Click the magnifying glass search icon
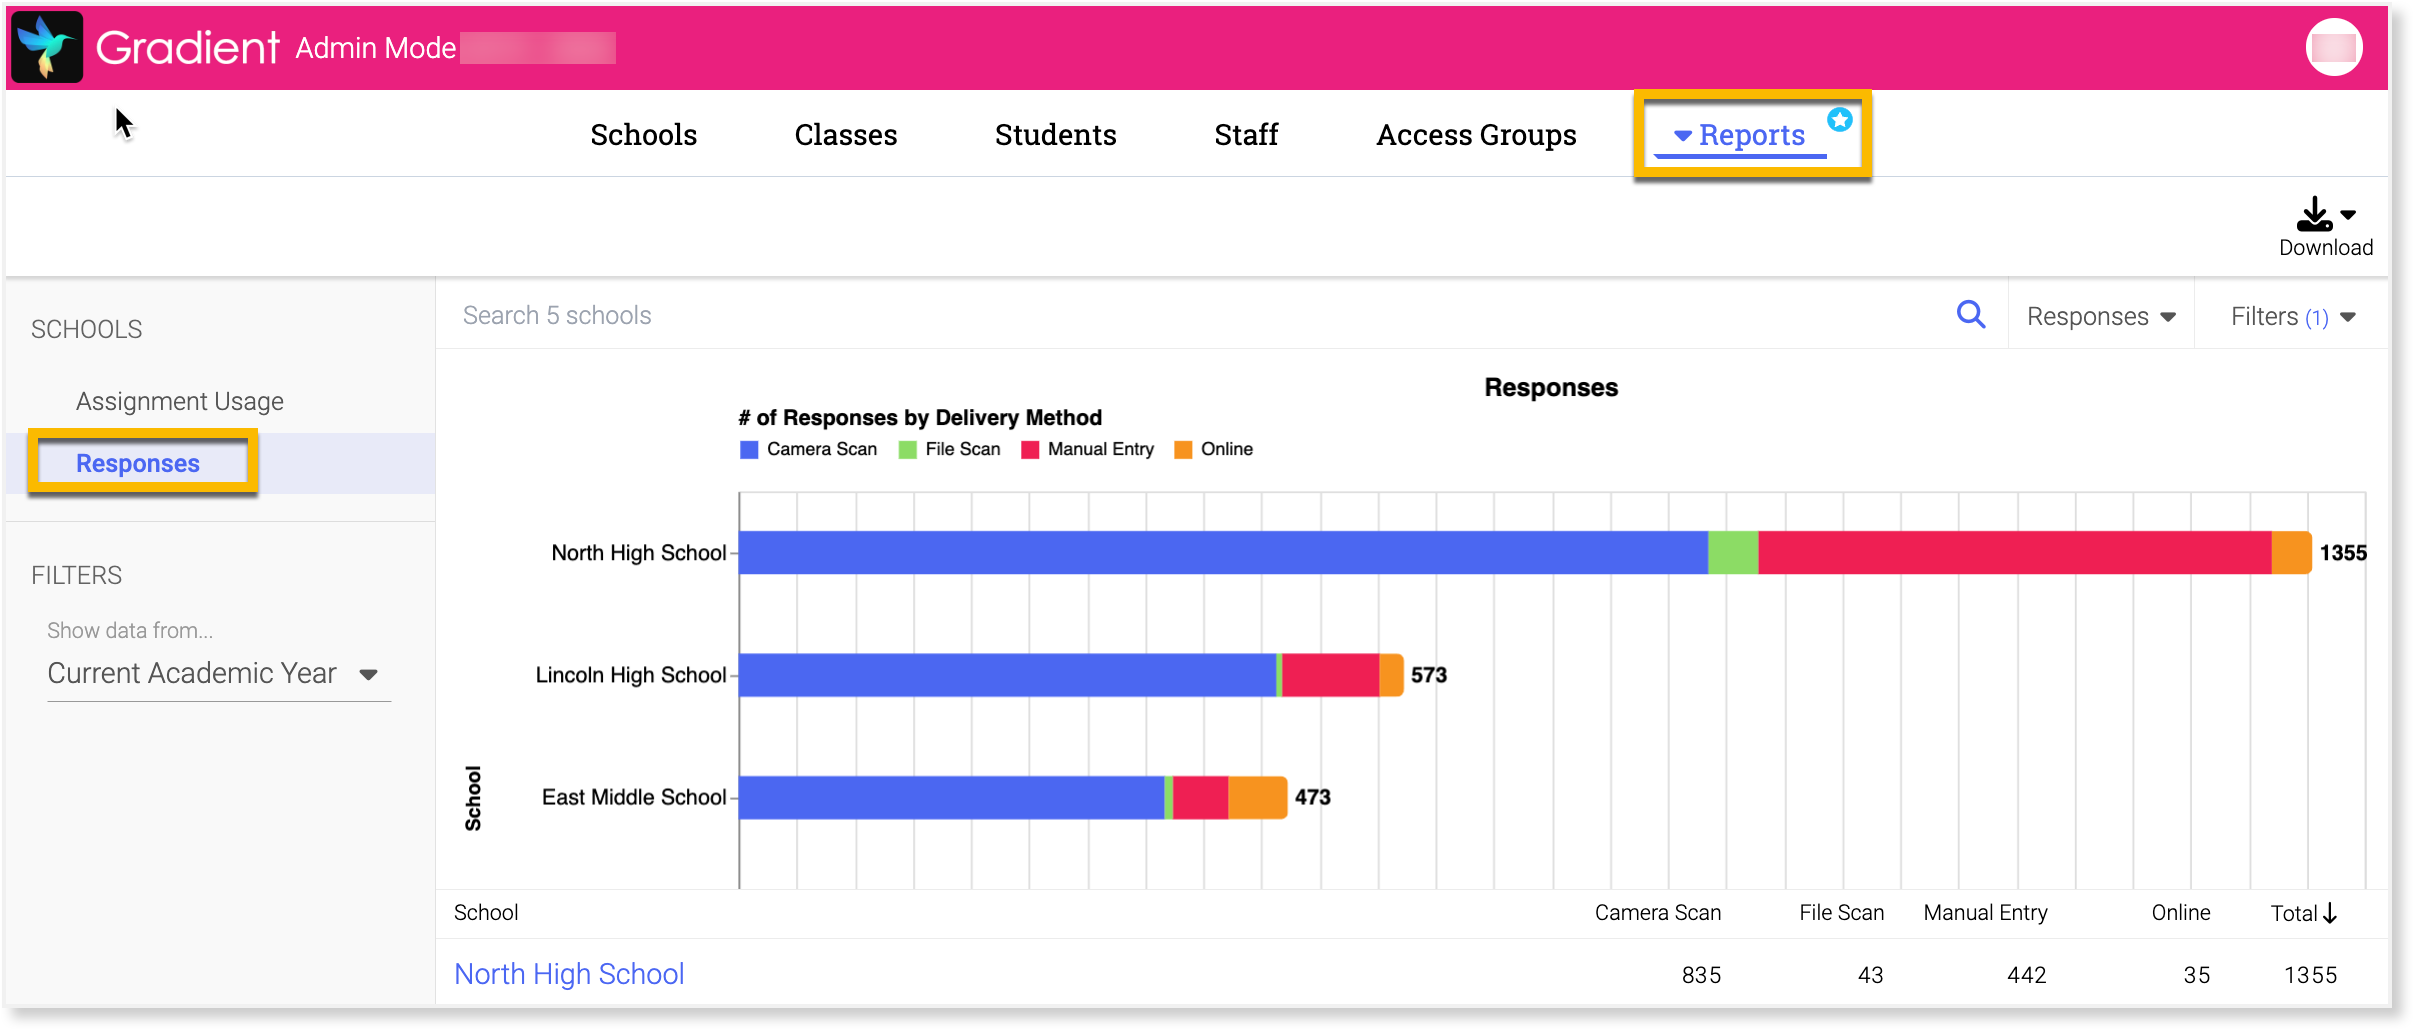Screen dimensions: 2414x1030 [1970, 315]
